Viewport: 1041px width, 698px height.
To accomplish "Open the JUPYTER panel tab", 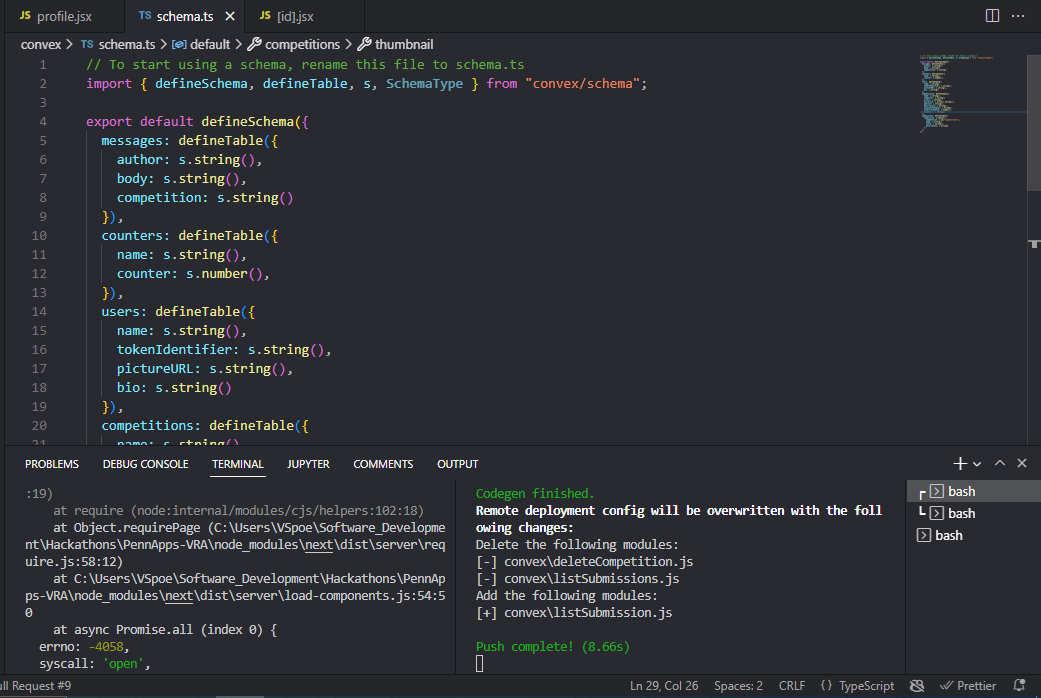I will pyautogui.click(x=308, y=464).
